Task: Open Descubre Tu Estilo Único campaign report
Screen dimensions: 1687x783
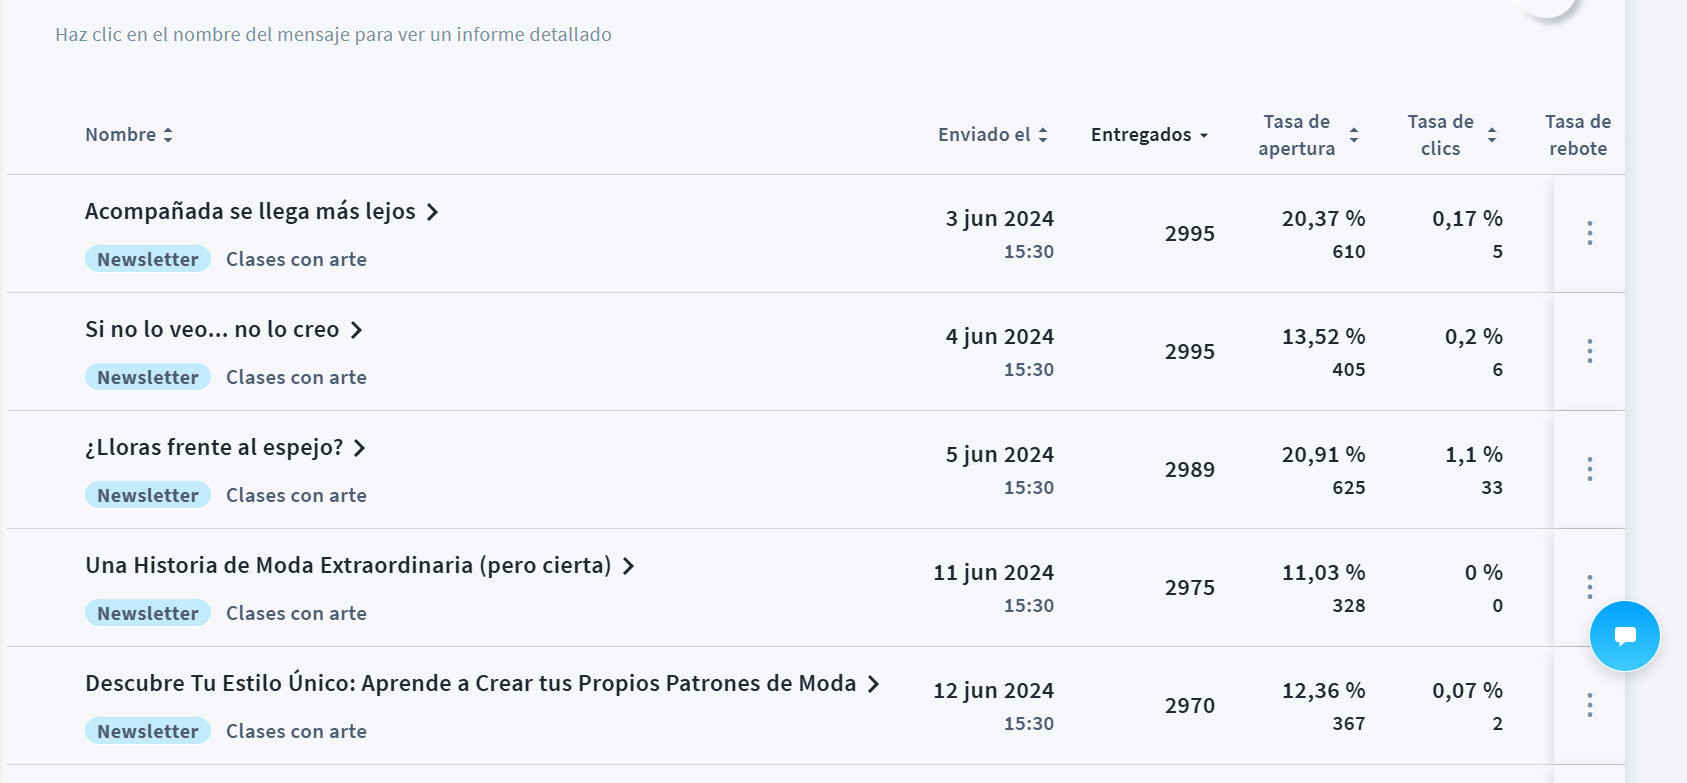Action: pos(470,684)
